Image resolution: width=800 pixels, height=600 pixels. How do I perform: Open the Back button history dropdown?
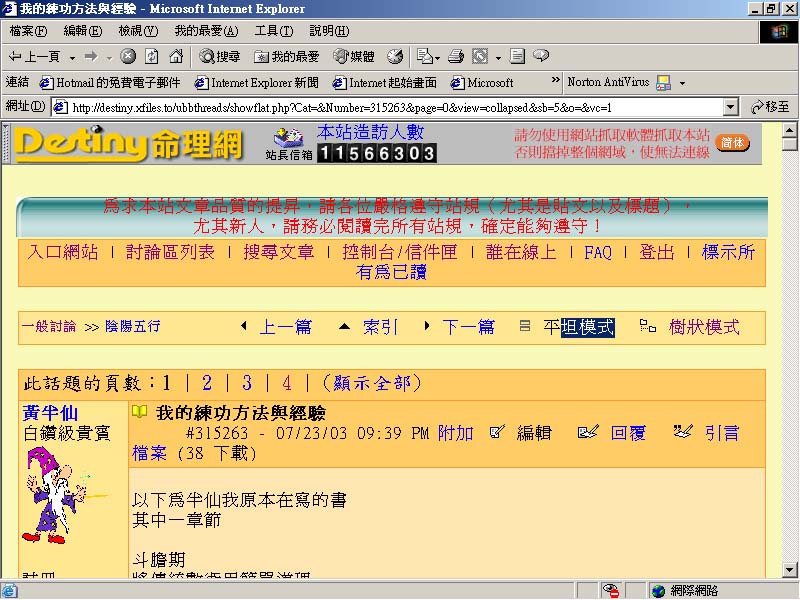point(72,56)
